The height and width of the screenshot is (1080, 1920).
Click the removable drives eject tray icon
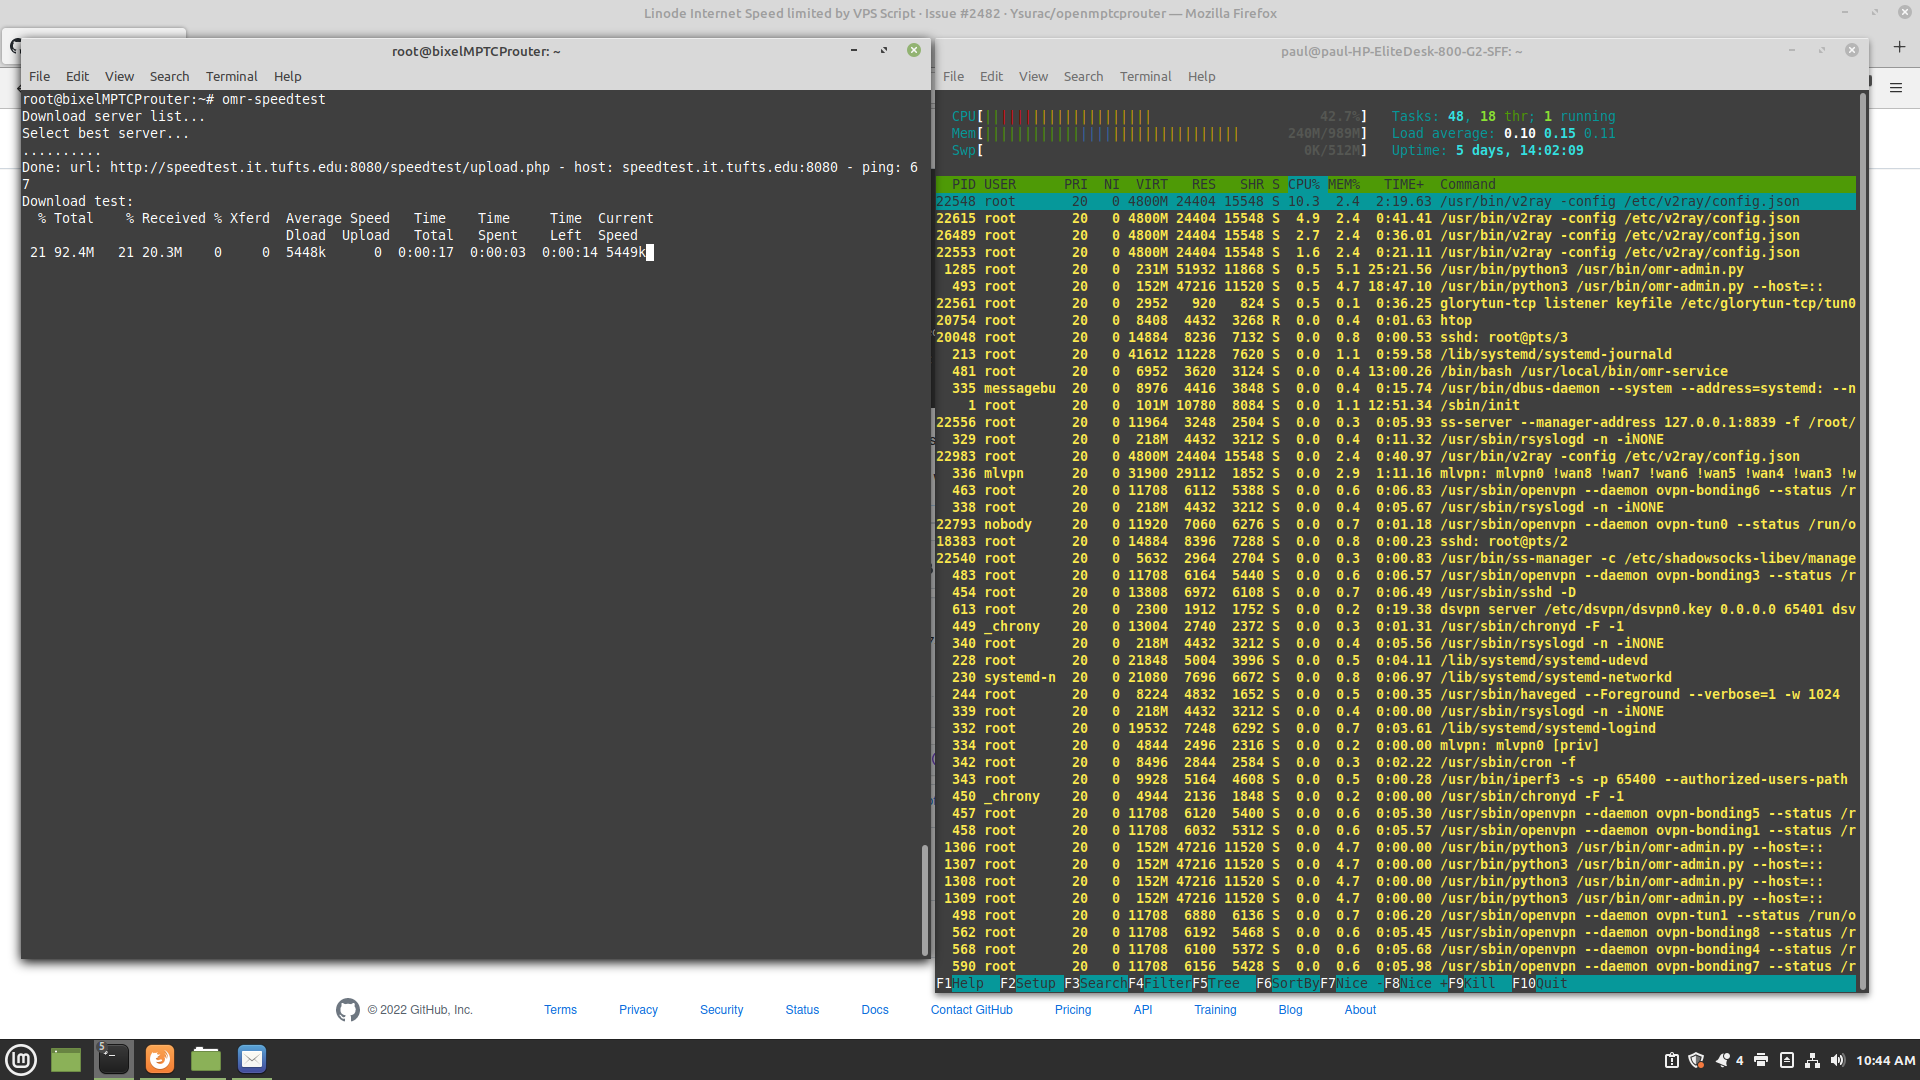click(1786, 1060)
